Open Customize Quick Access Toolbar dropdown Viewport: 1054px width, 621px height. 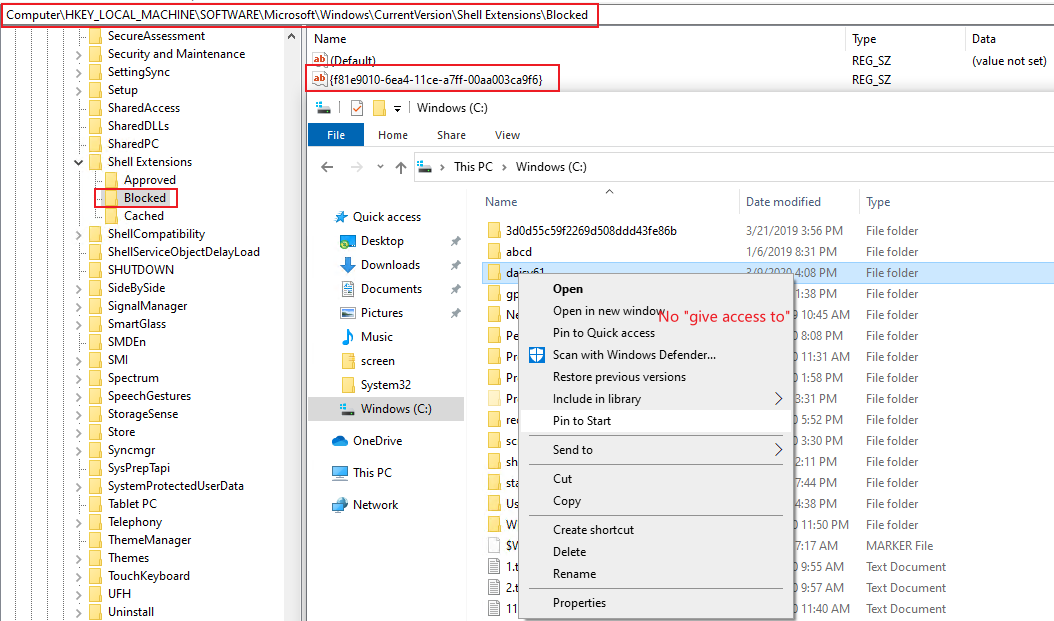pyautogui.click(x=397, y=108)
